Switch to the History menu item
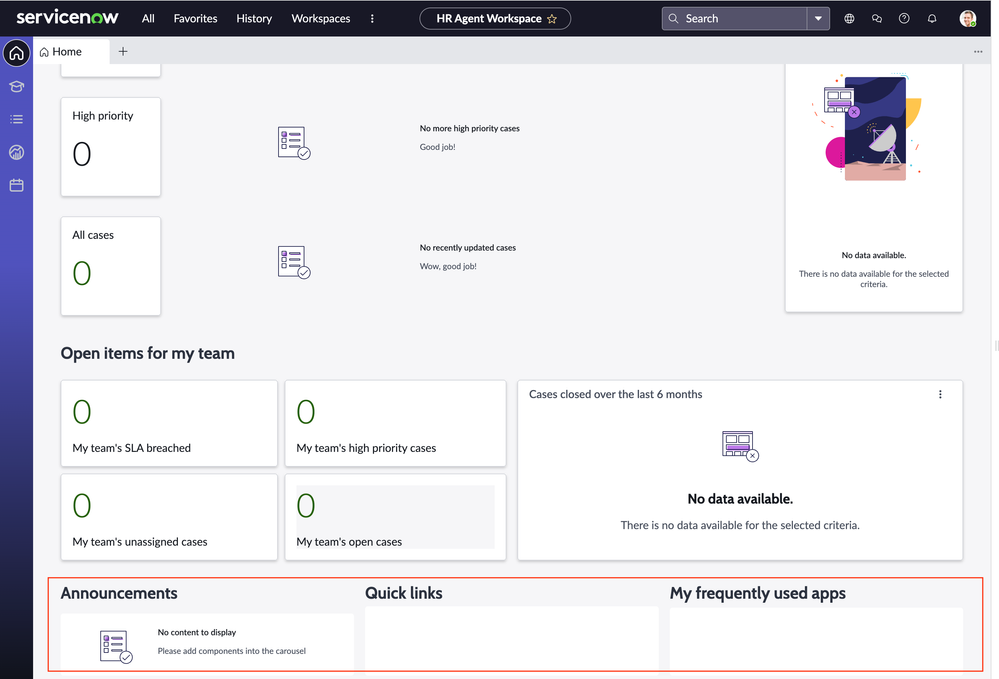 [254, 18]
